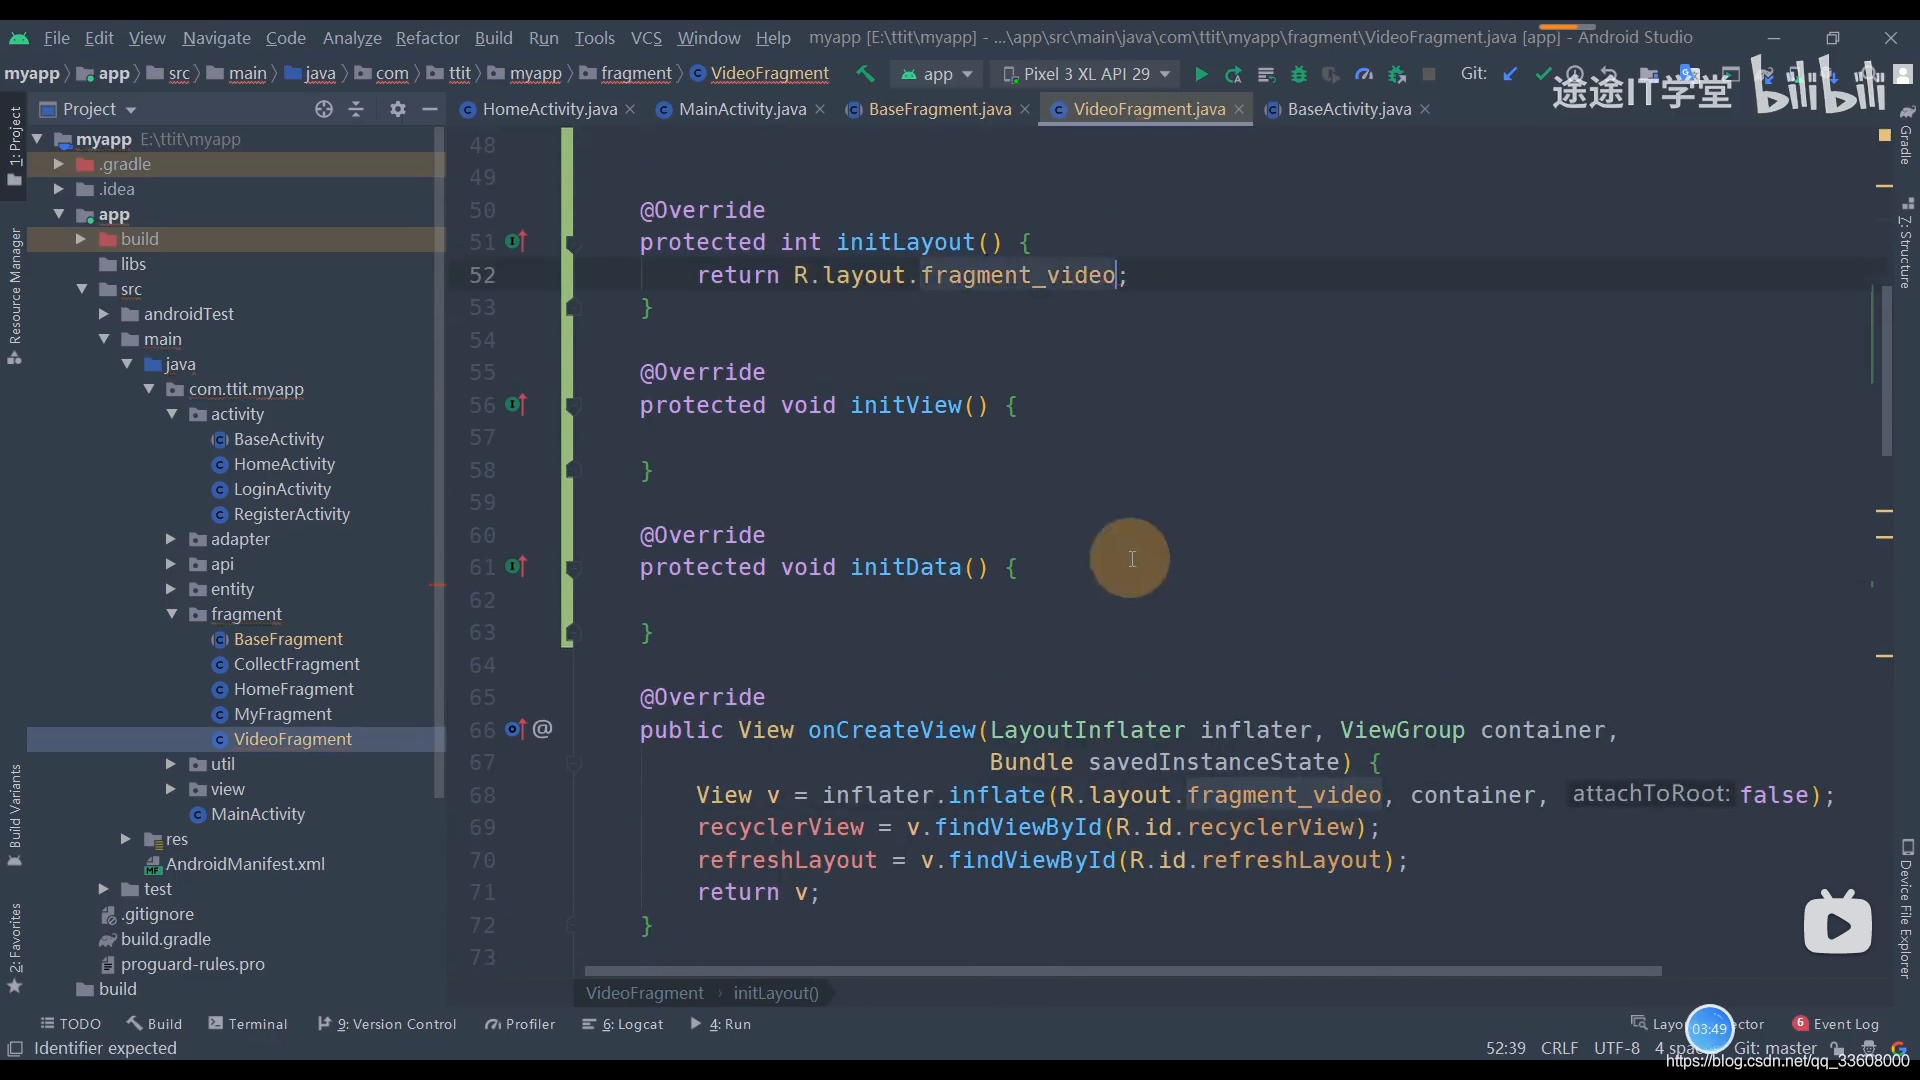Image resolution: width=1920 pixels, height=1080 pixels.
Task: Click Run with Coverage icon
Action: click(1331, 74)
